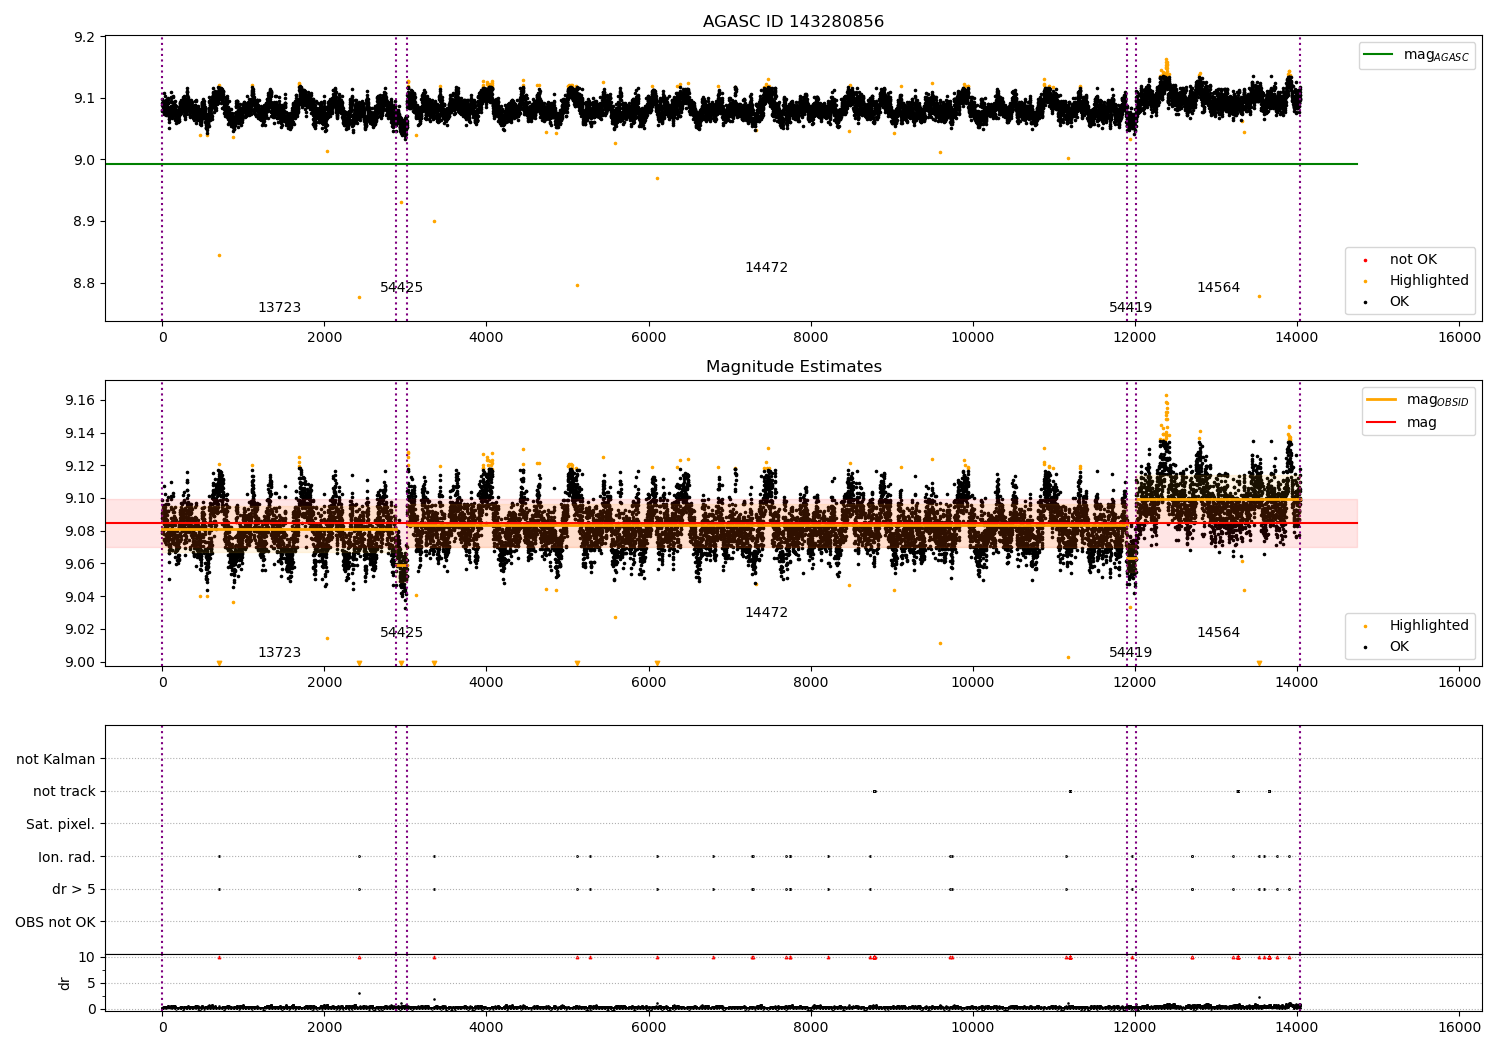Click the 10 tick on dr axis
1500x1050 pixels.
point(87,958)
